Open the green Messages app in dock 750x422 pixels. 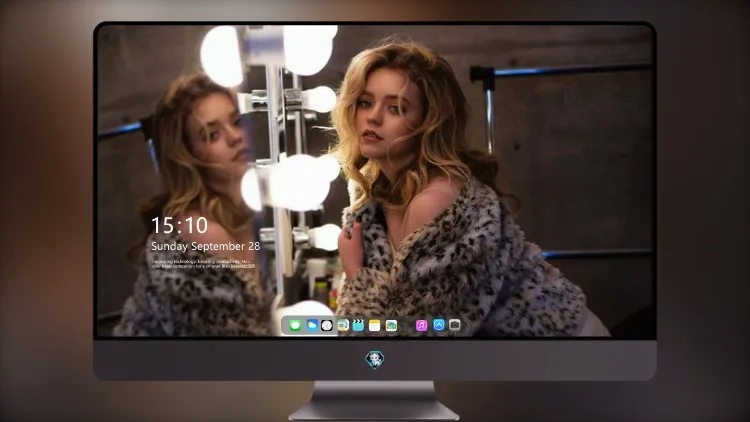click(295, 325)
